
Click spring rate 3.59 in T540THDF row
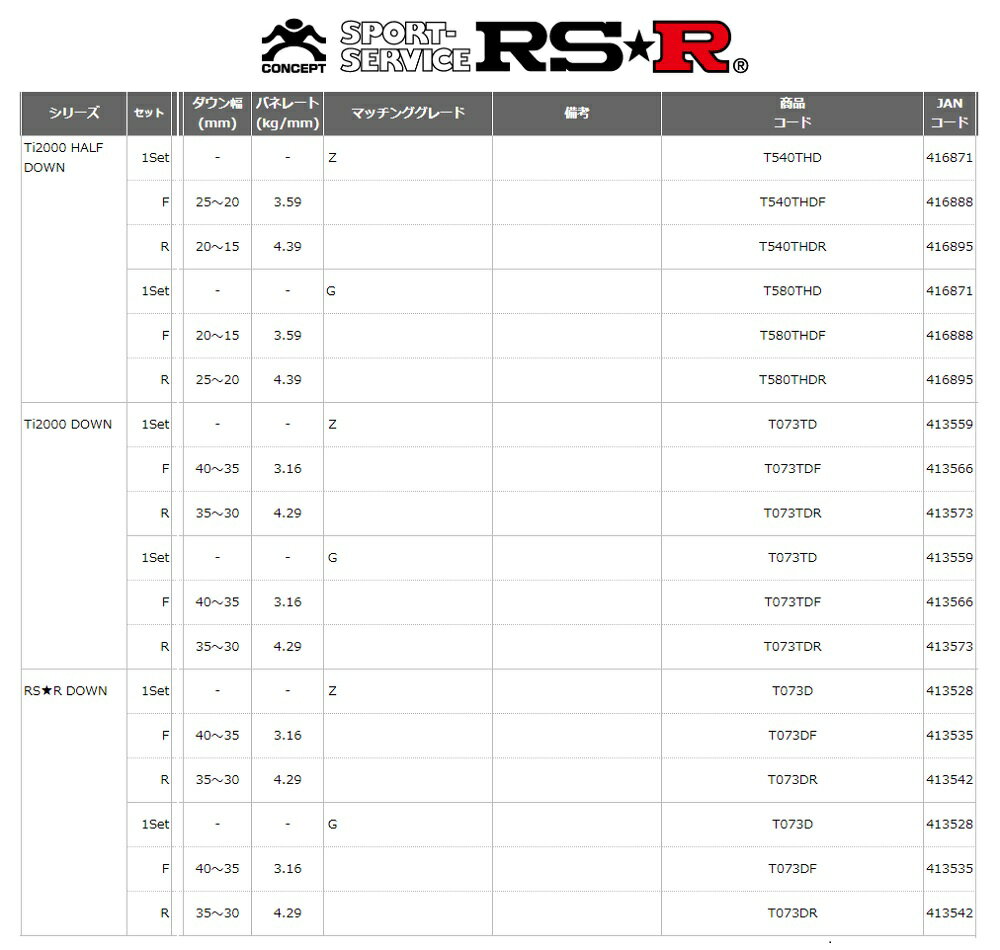tap(288, 202)
